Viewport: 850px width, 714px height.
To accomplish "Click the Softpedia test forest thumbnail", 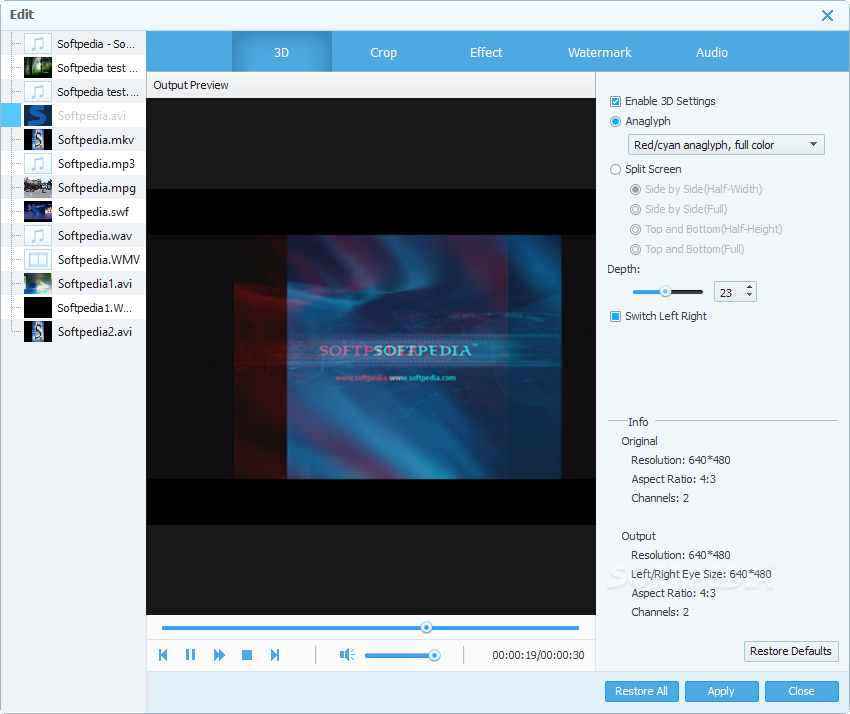I will coord(38,68).
